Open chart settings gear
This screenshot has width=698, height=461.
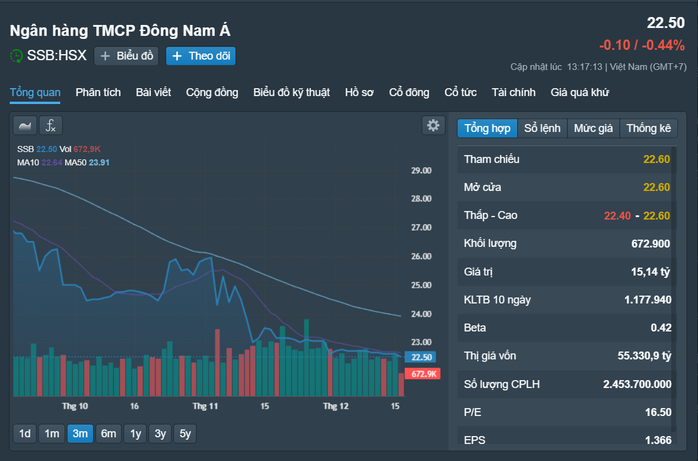click(433, 125)
